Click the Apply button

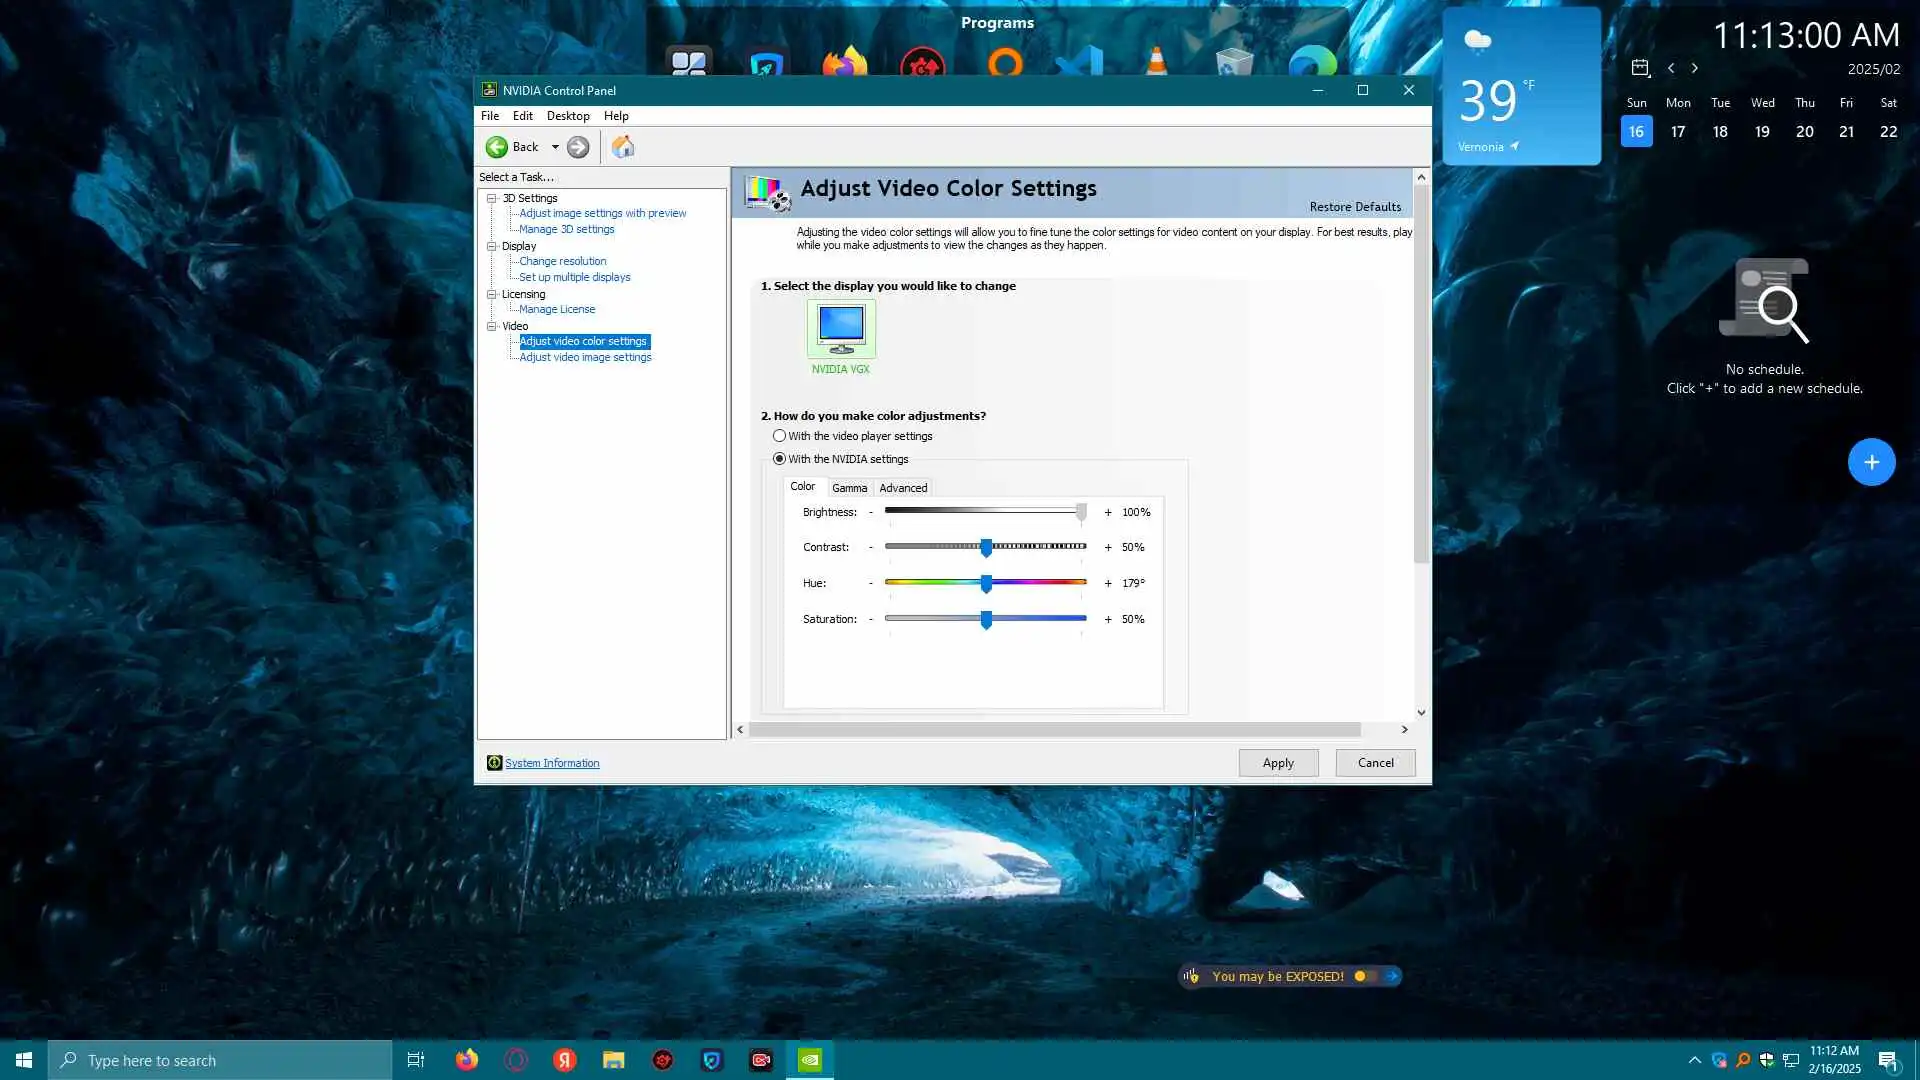pyautogui.click(x=1277, y=763)
